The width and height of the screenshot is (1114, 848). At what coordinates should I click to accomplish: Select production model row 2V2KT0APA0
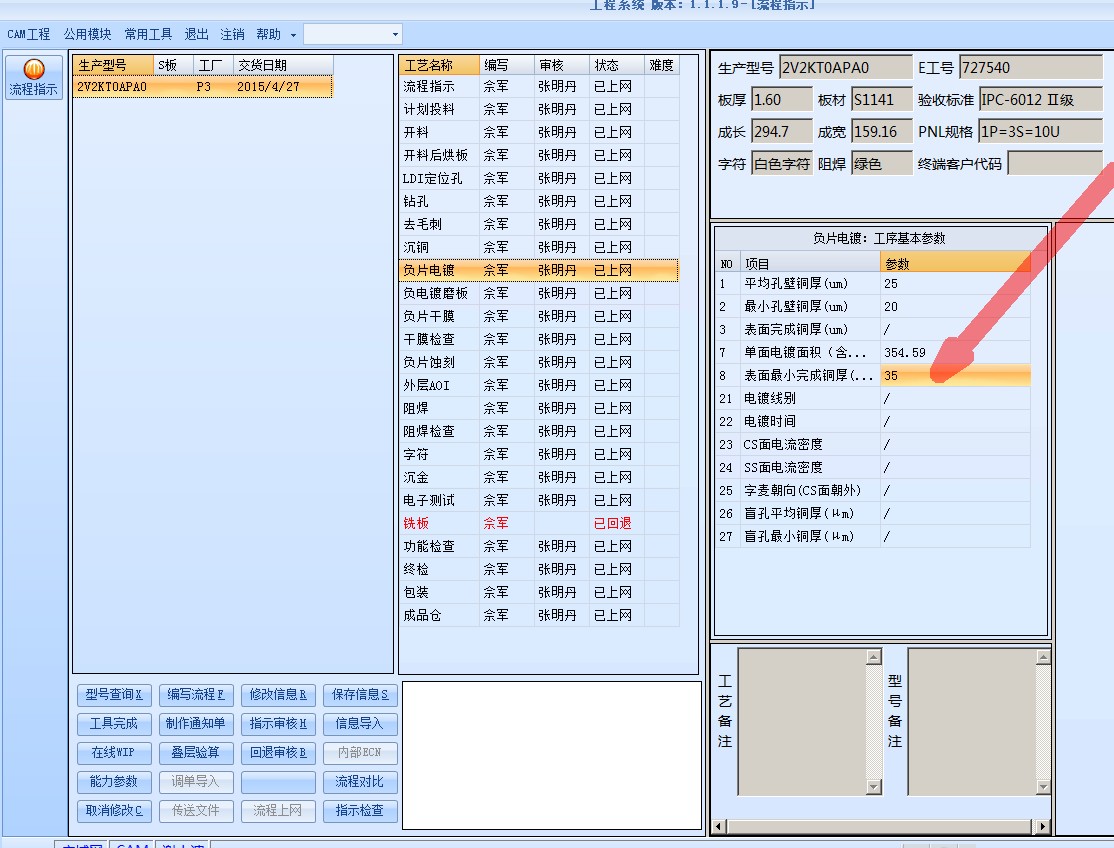(202, 87)
